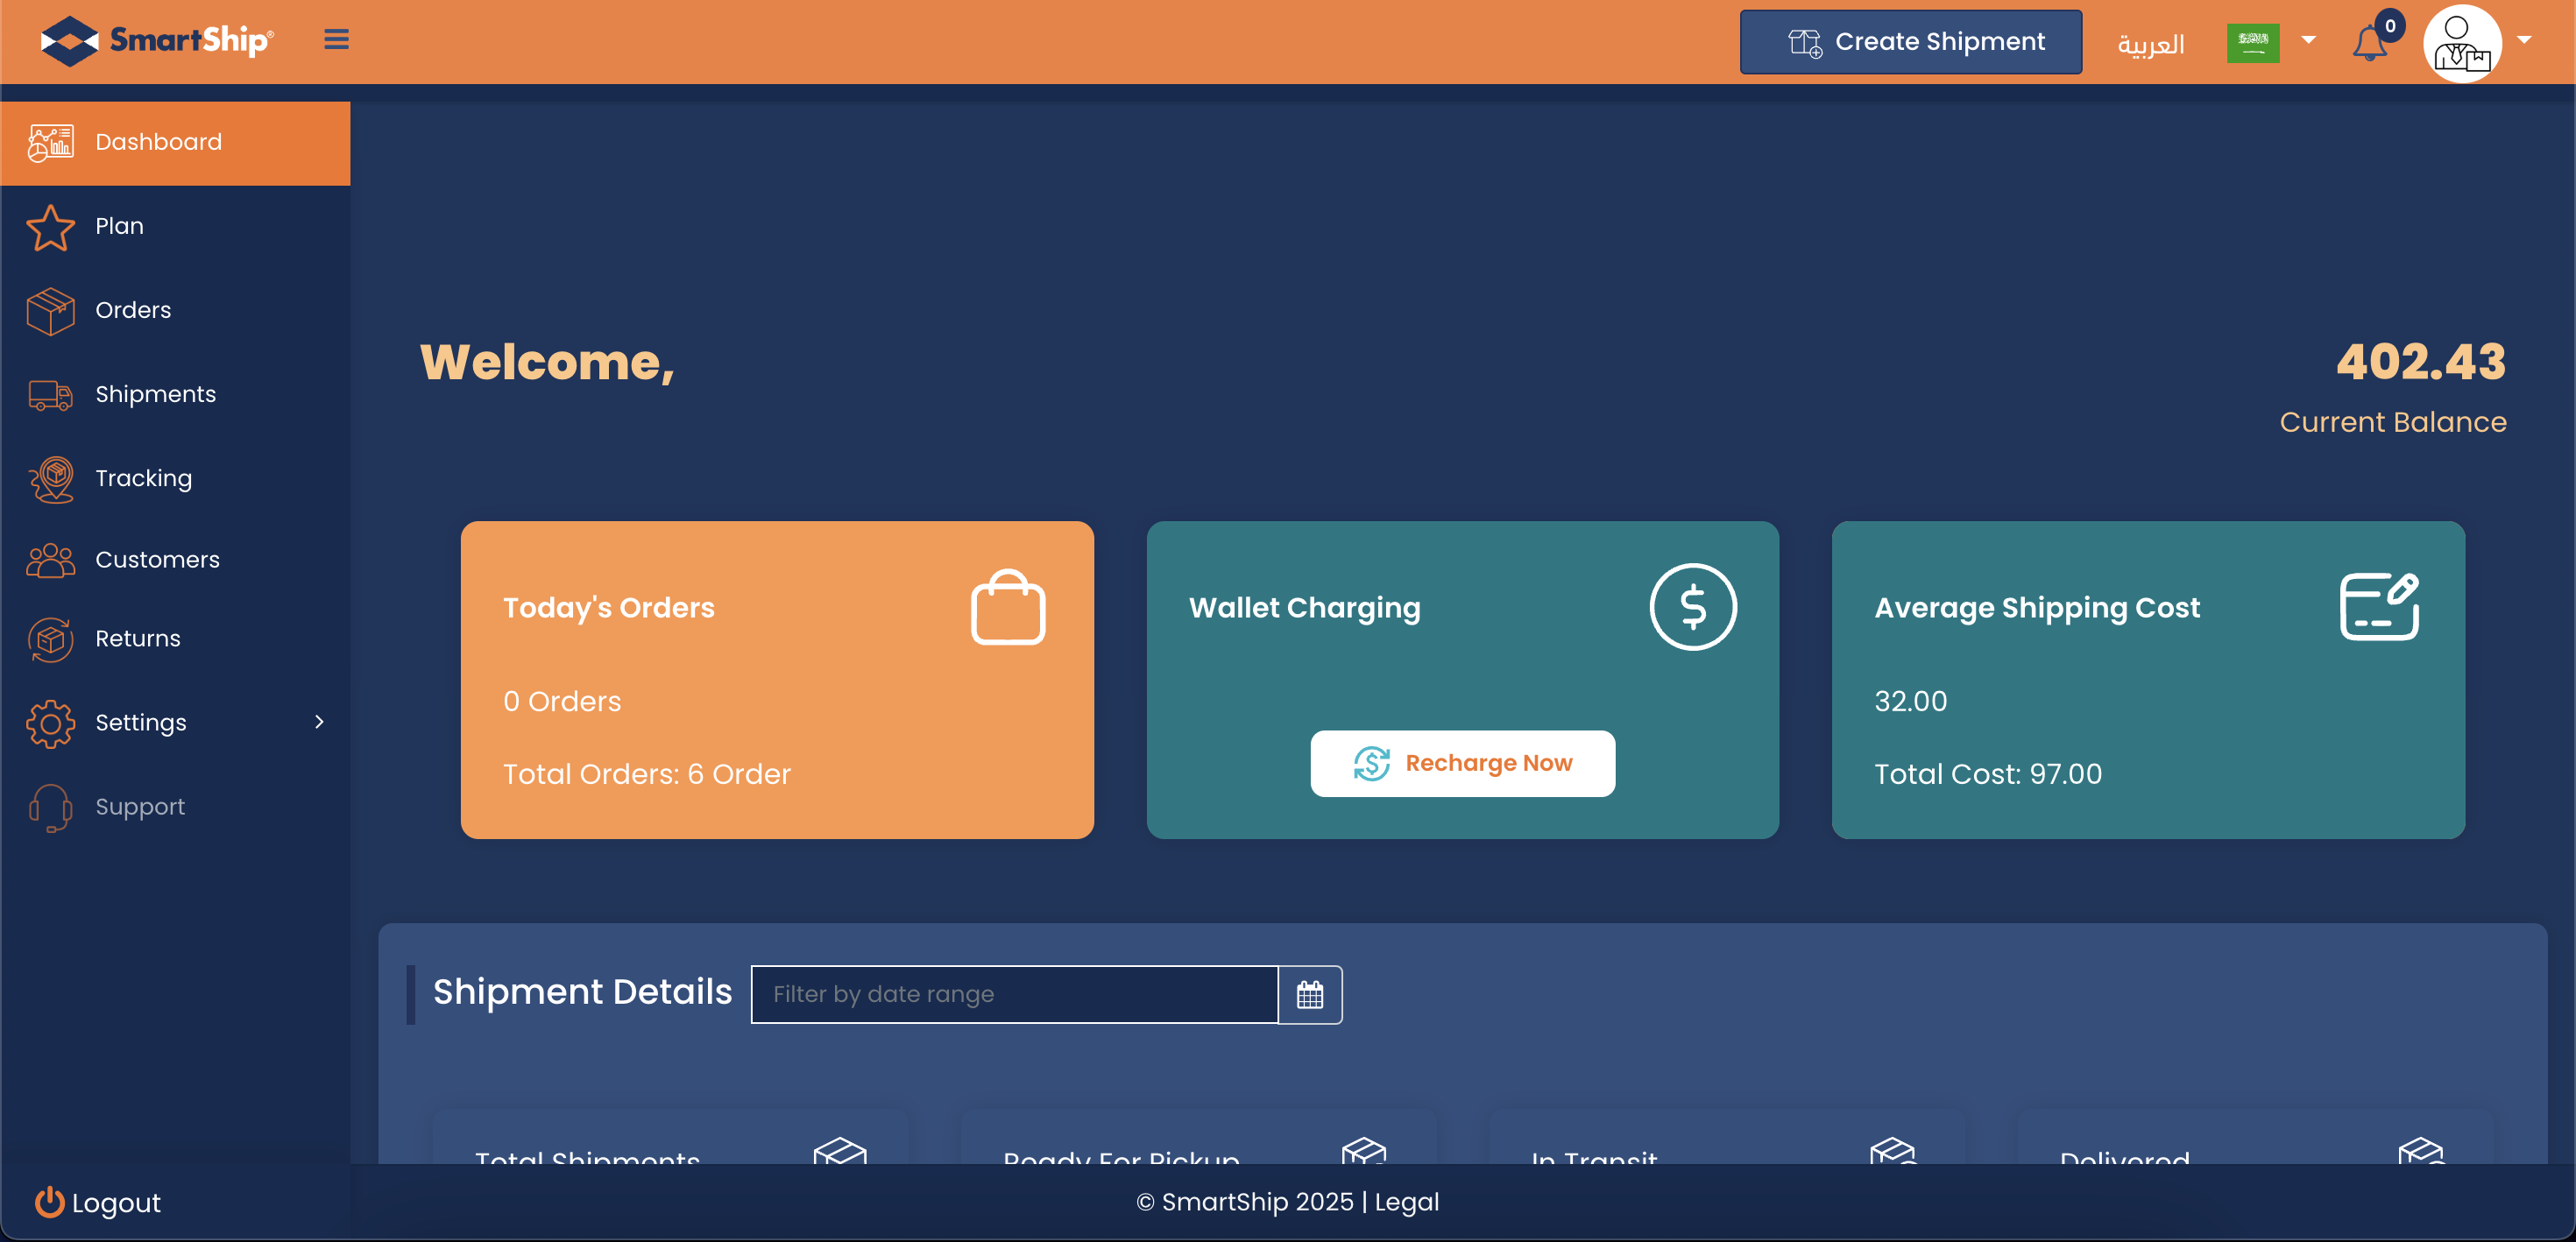Click the Returns box icon
The height and width of the screenshot is (1242, 2576).
[51, 639]
